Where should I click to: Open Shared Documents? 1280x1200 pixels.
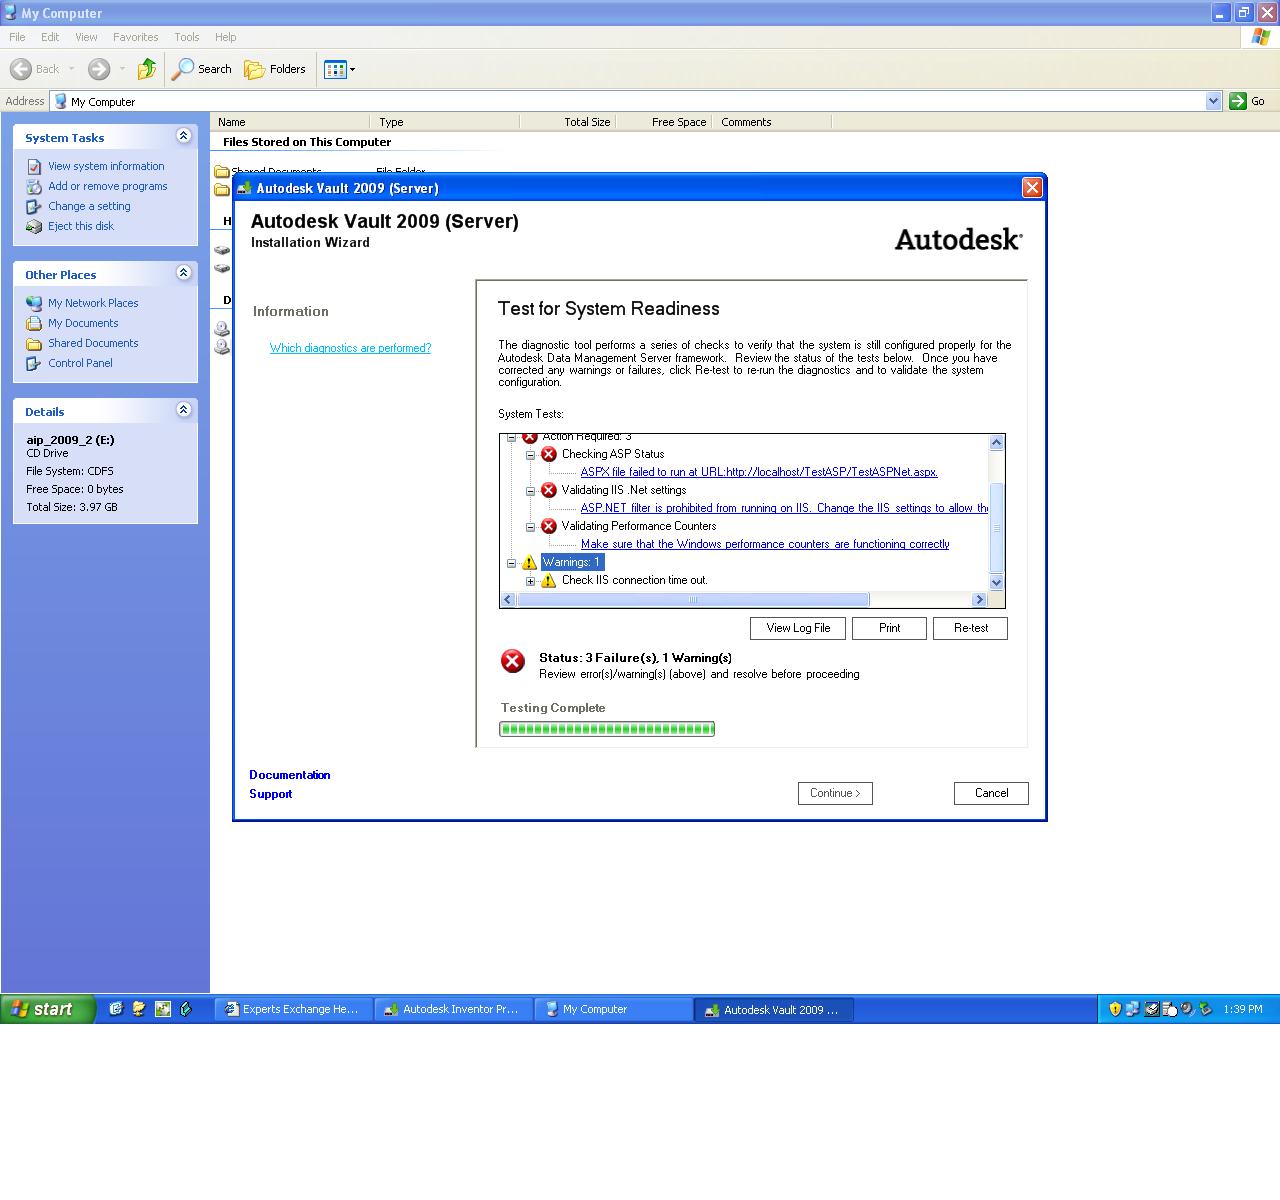(x=93, y=343)
